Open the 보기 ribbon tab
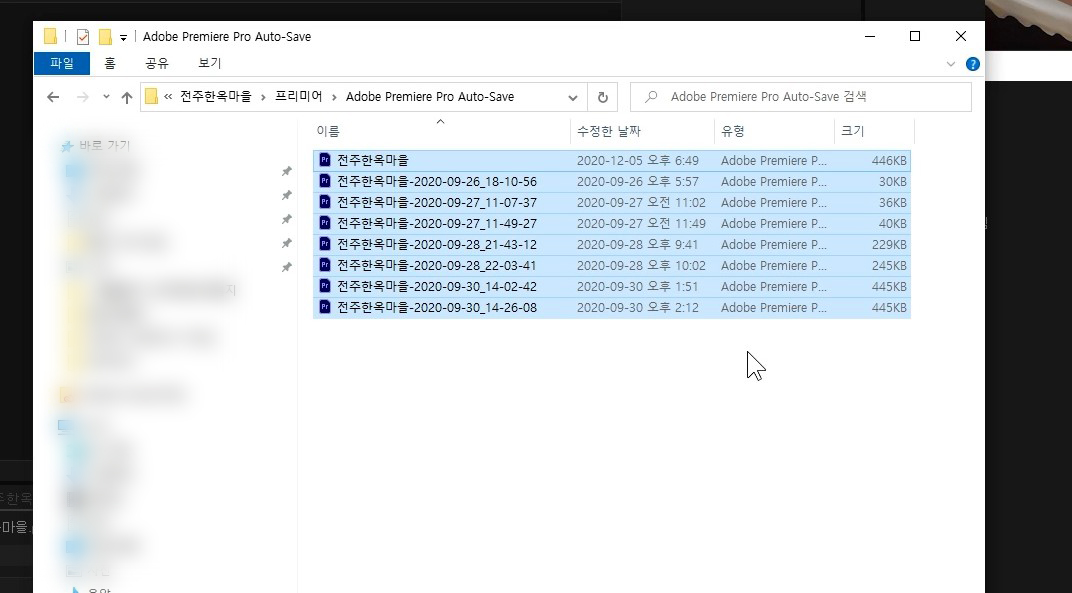 209,63
